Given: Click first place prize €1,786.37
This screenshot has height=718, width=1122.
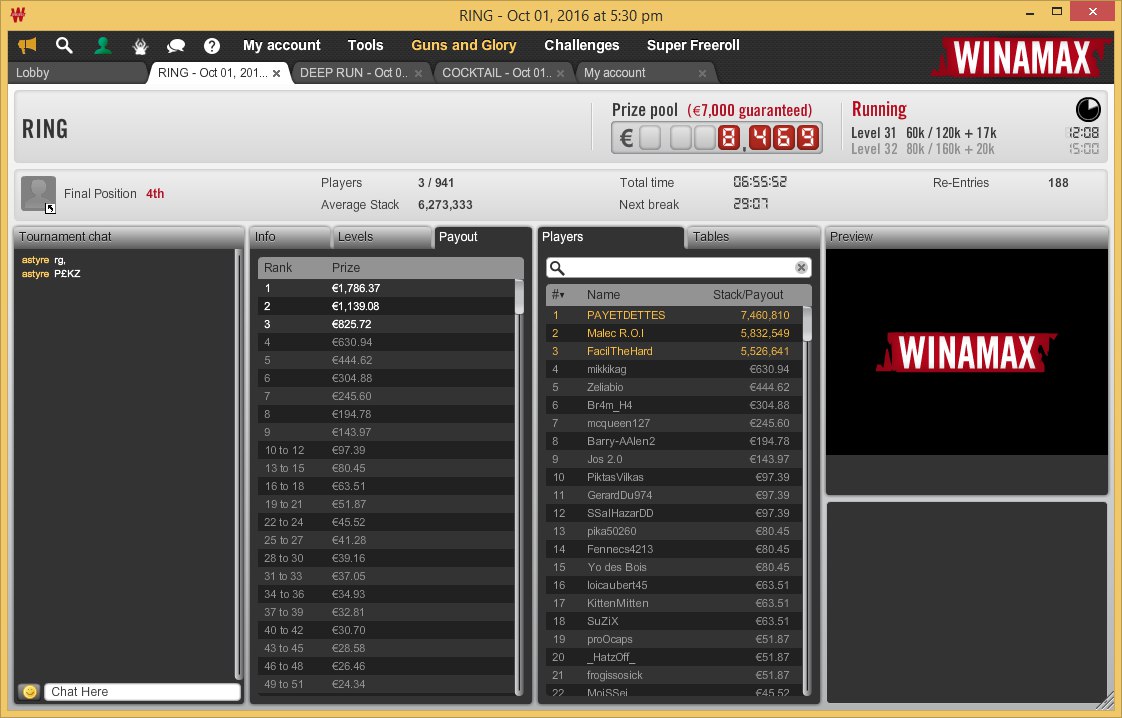Looking at the screenshot, I should pos(356,288).
